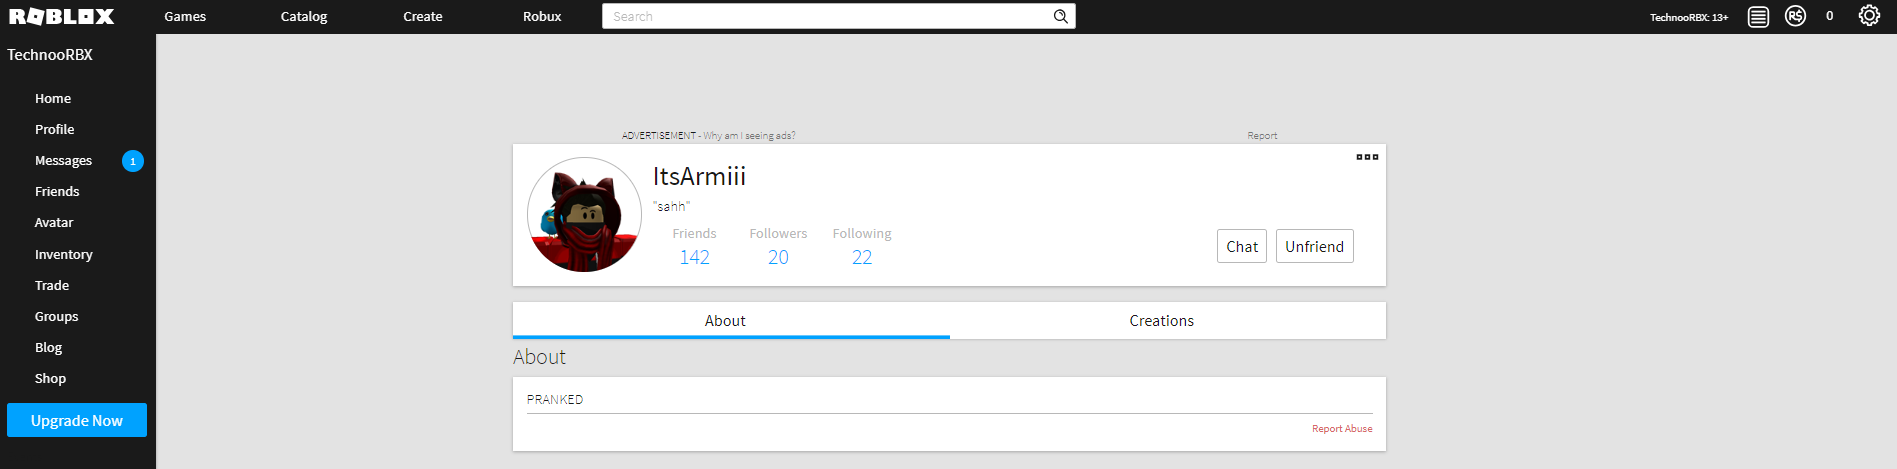Open Trade in sidebar
The width and height of the screenshot is (1897, 469).
(52, 285)
